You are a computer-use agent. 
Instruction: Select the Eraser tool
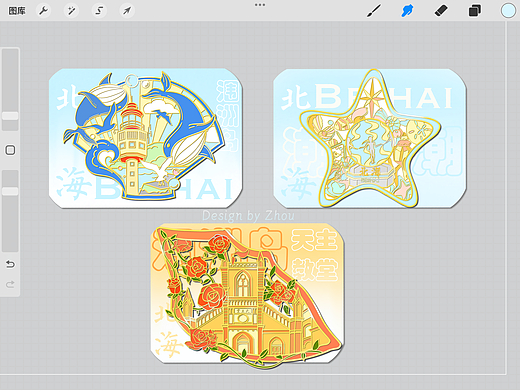click(441, 11)
